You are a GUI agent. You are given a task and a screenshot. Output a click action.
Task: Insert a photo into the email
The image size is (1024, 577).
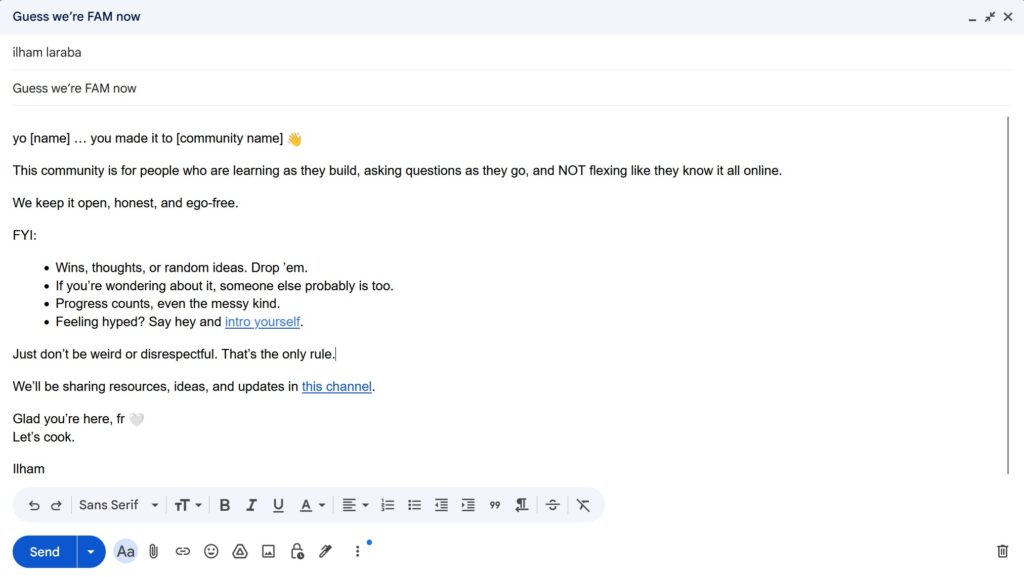coord(268,551)
